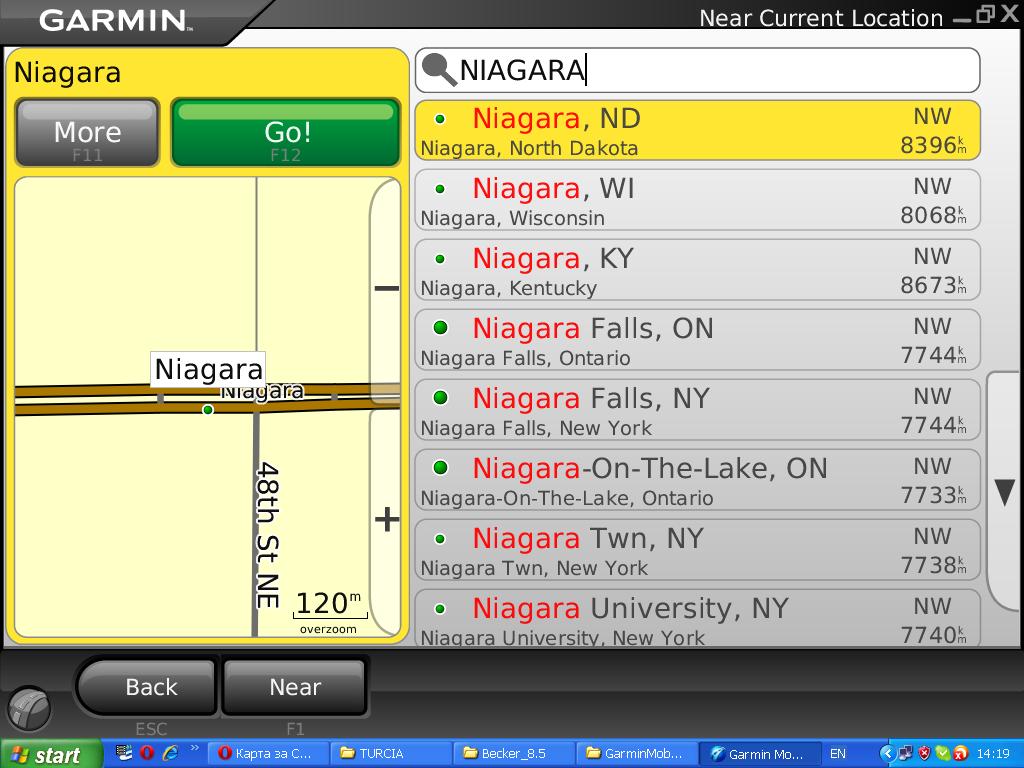Select Niagara-On-The-Lake, ON result
Viewport: 1024px width, 768px height.
coord(697,480)
